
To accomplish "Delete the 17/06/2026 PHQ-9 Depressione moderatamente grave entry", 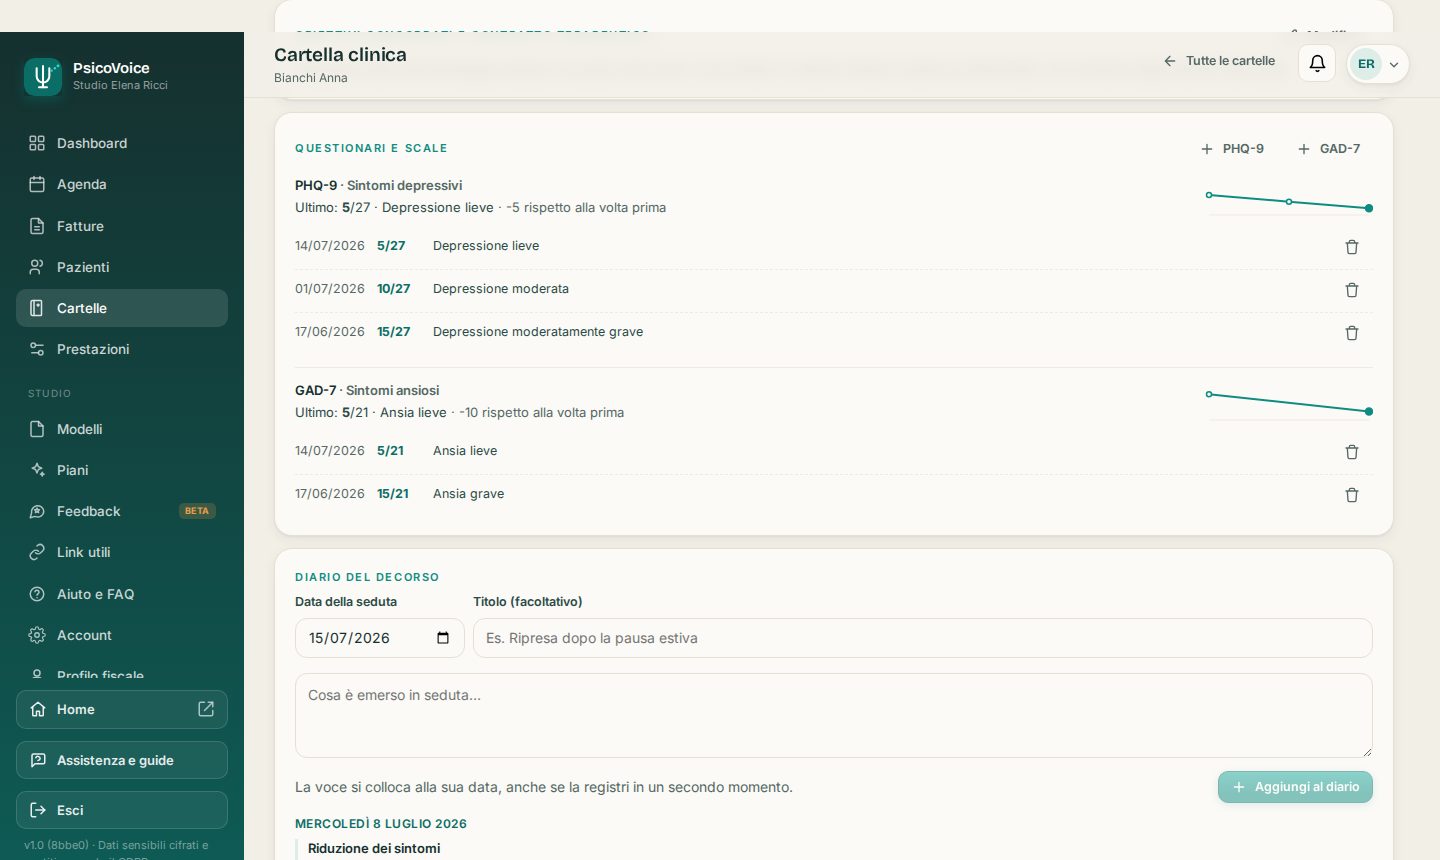I will [x=1352, y=333].
